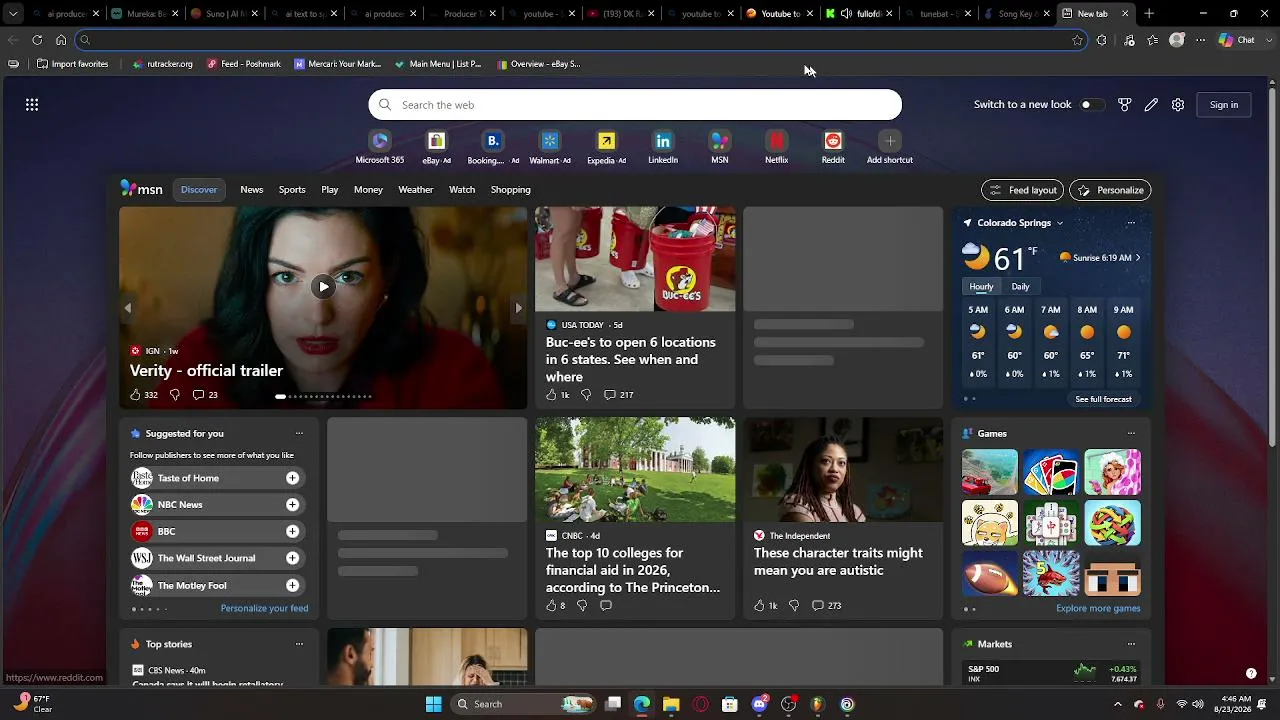1280x720 pixels.
Task: Open Feed - Poshmark bookmark
Action: 244,64
